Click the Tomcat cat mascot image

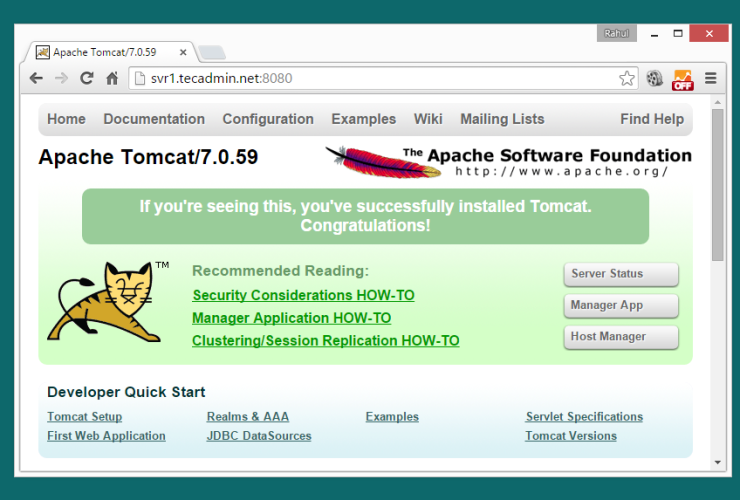(x=105, y=302)
